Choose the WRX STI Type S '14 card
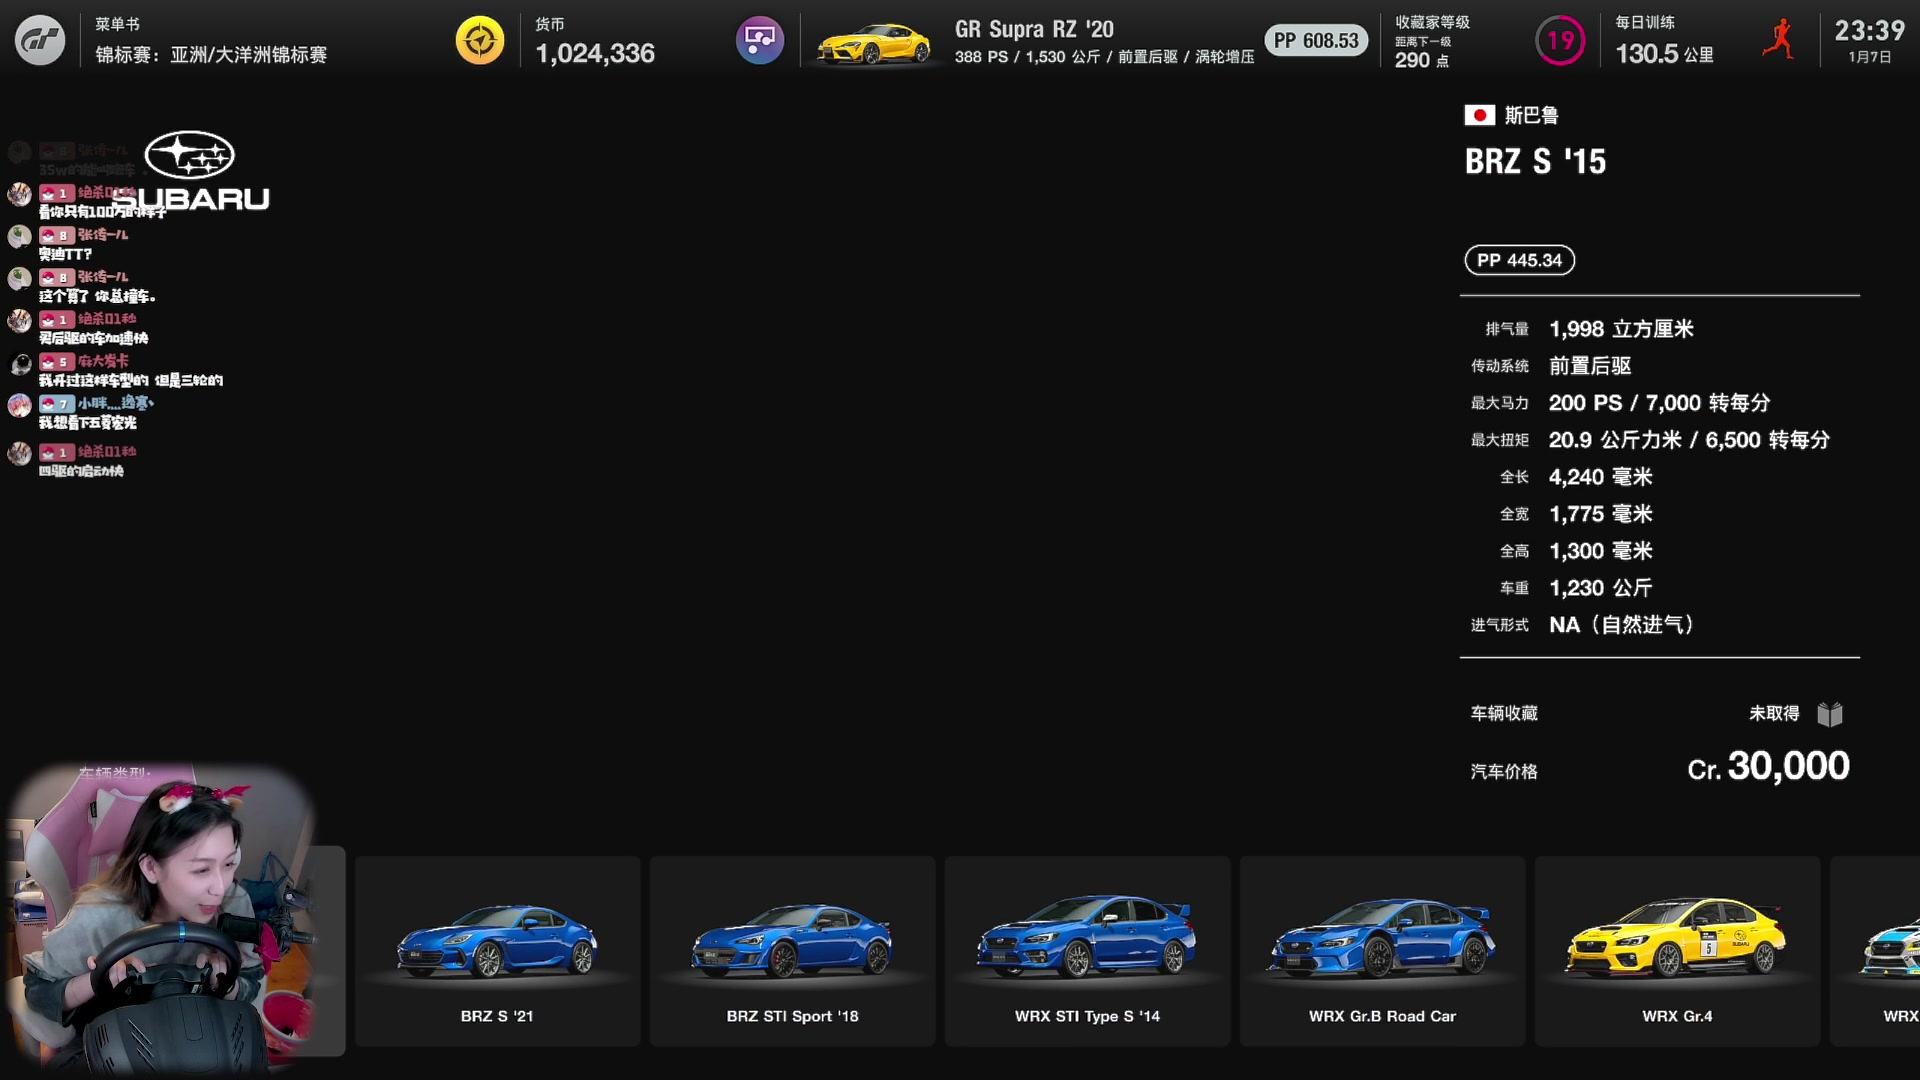The width and height of the screenshot is (1920, 1080). 1087,951
